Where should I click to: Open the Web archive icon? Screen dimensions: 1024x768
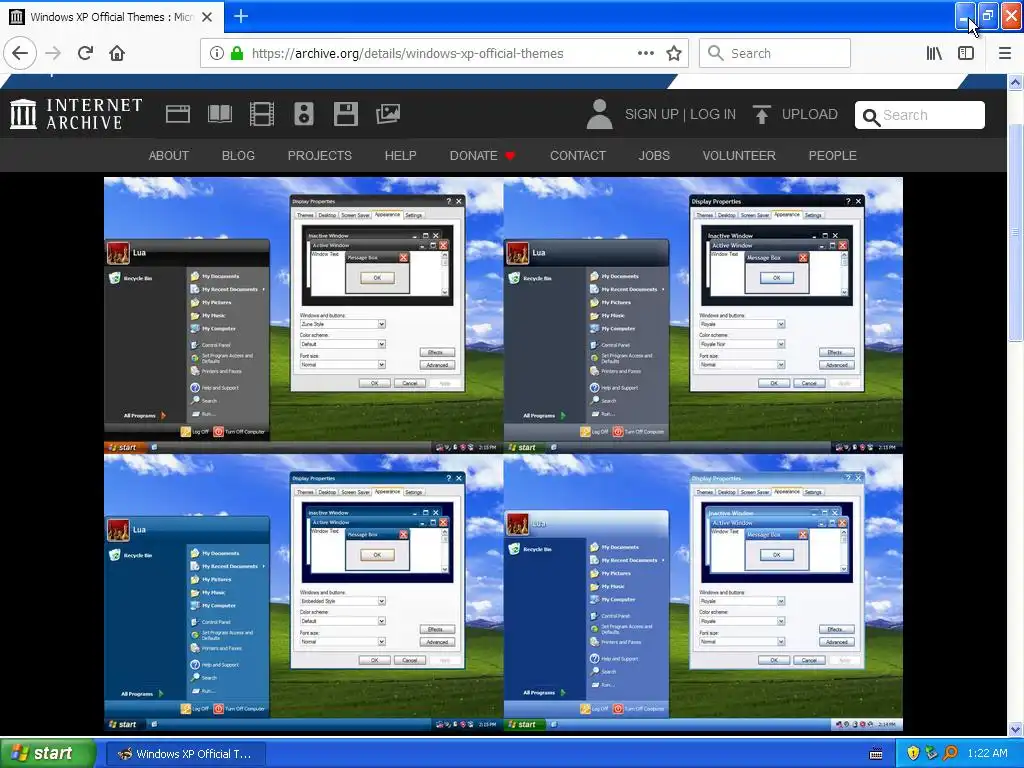point(178,114)
